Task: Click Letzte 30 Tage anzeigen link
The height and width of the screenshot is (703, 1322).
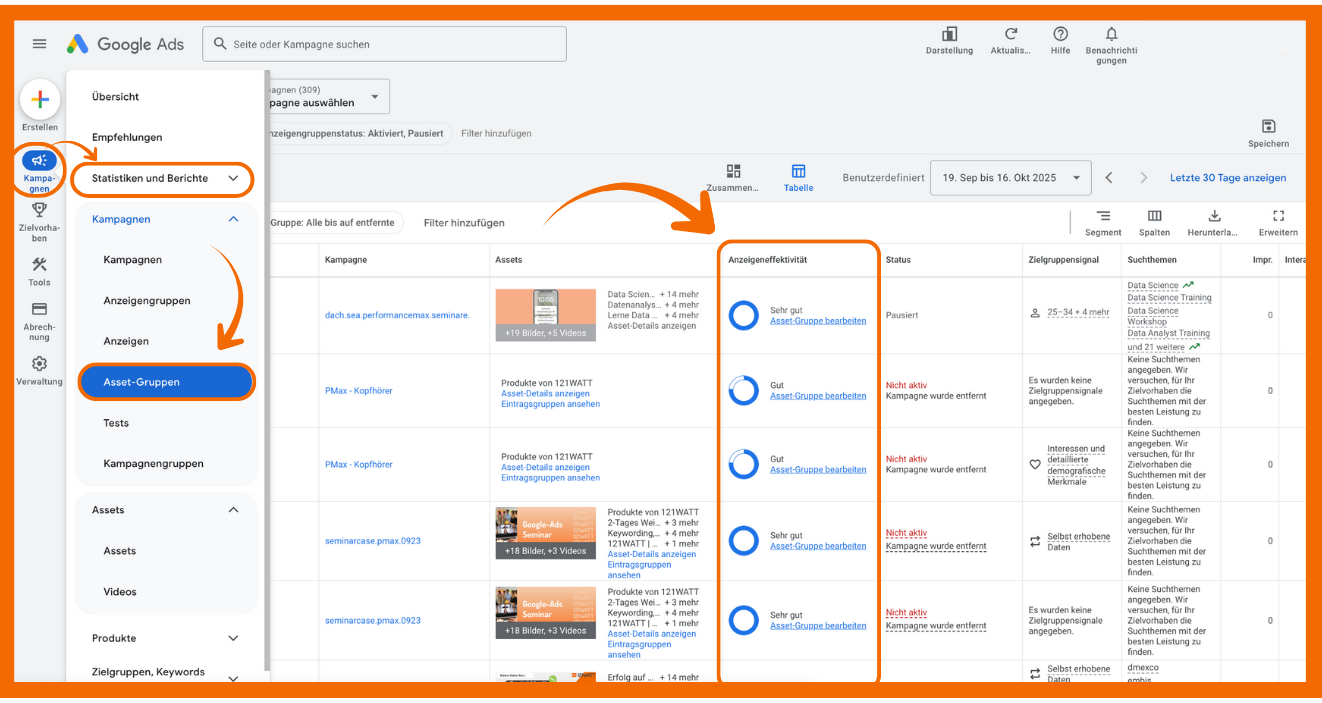Action: click(x=1228, y=178)
